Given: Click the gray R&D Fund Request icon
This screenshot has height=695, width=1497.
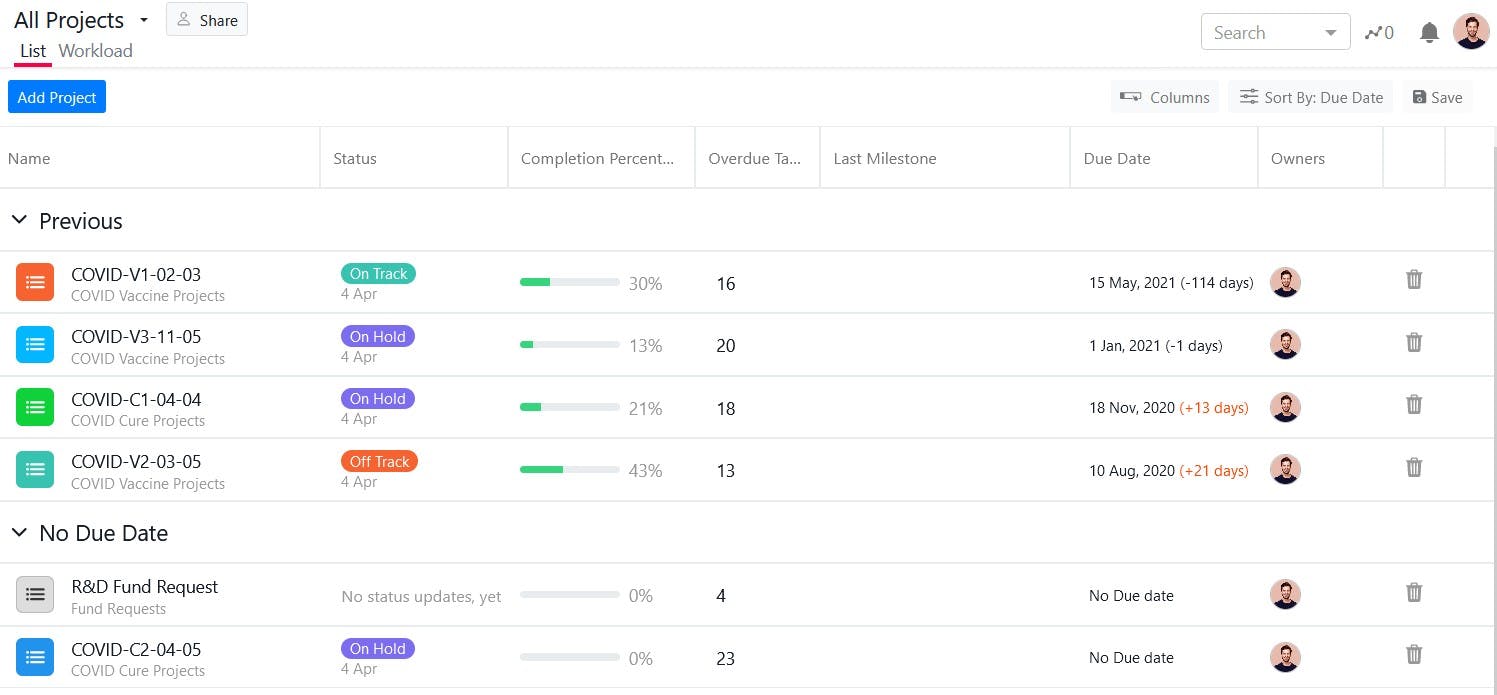Looking at the screenshot, I should click(35, 595).
